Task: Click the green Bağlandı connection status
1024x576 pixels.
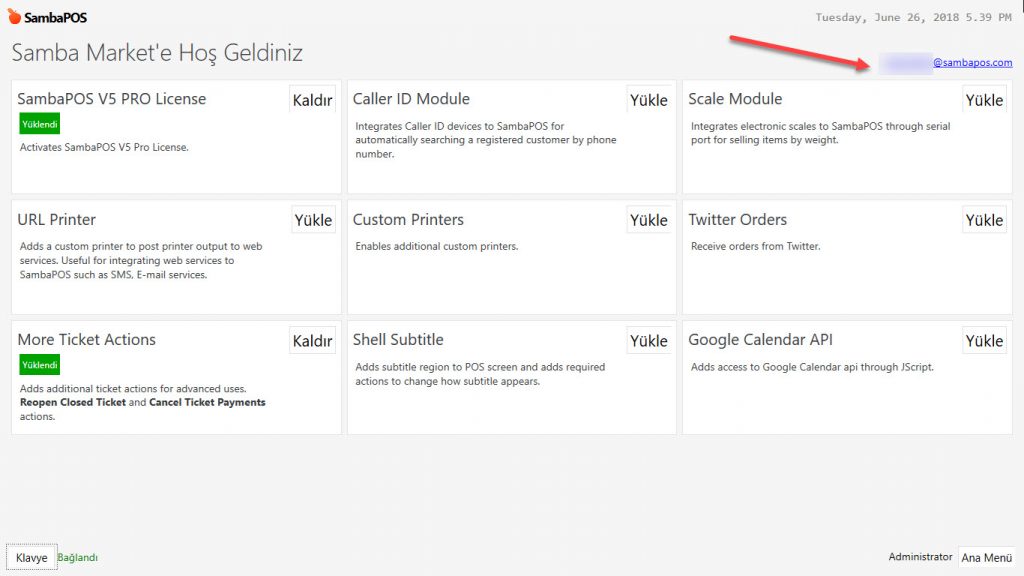Action: [x=77, y=558]
